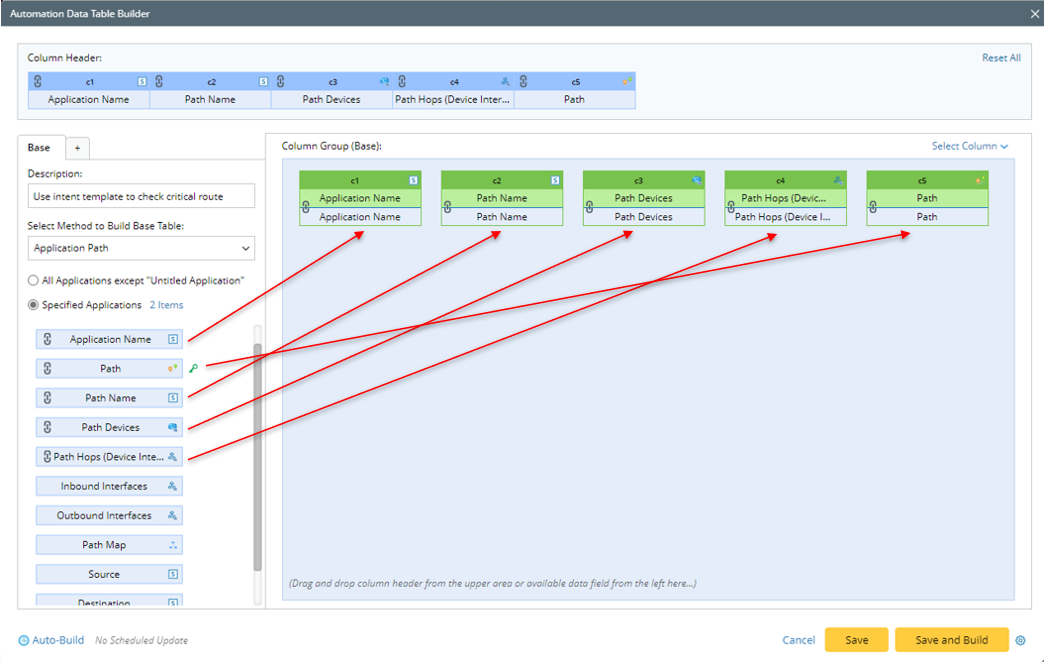This screenshot has width=1044, height=662.
Task: Click the Description input field
Action: click(141, 196)
